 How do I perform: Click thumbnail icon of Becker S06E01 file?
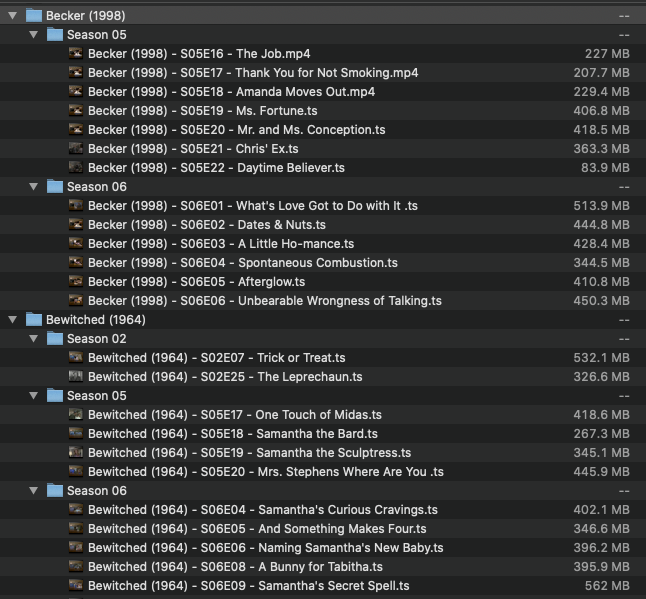tap(76, 205)
